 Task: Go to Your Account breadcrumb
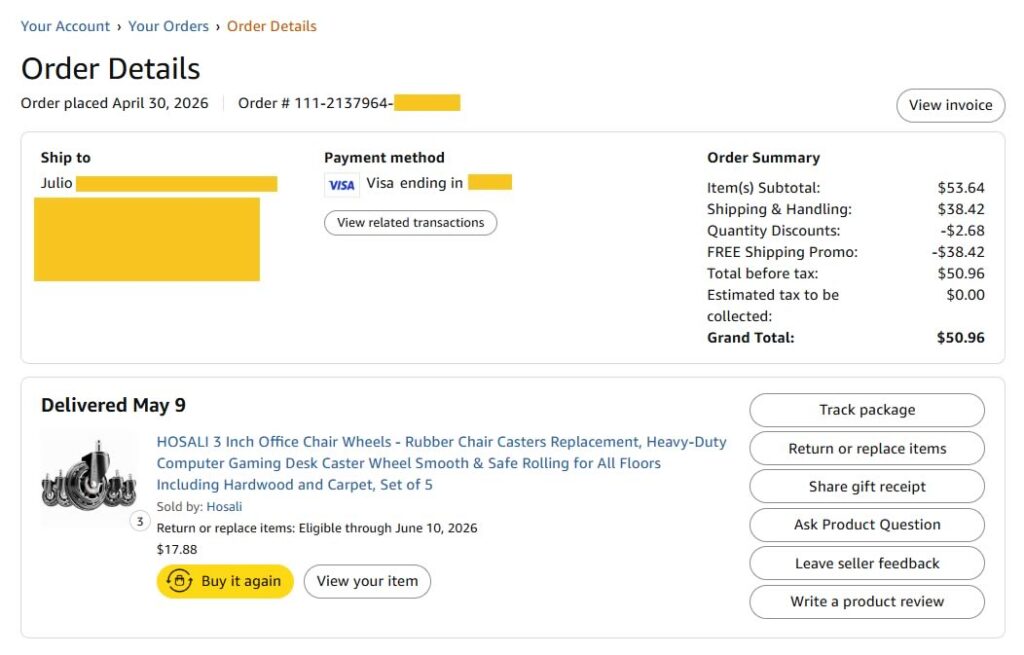click(x=65, y=26)
